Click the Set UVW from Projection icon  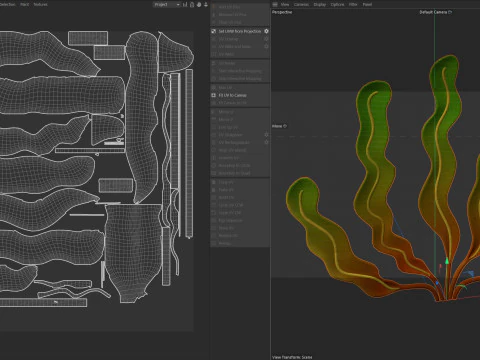214,31
